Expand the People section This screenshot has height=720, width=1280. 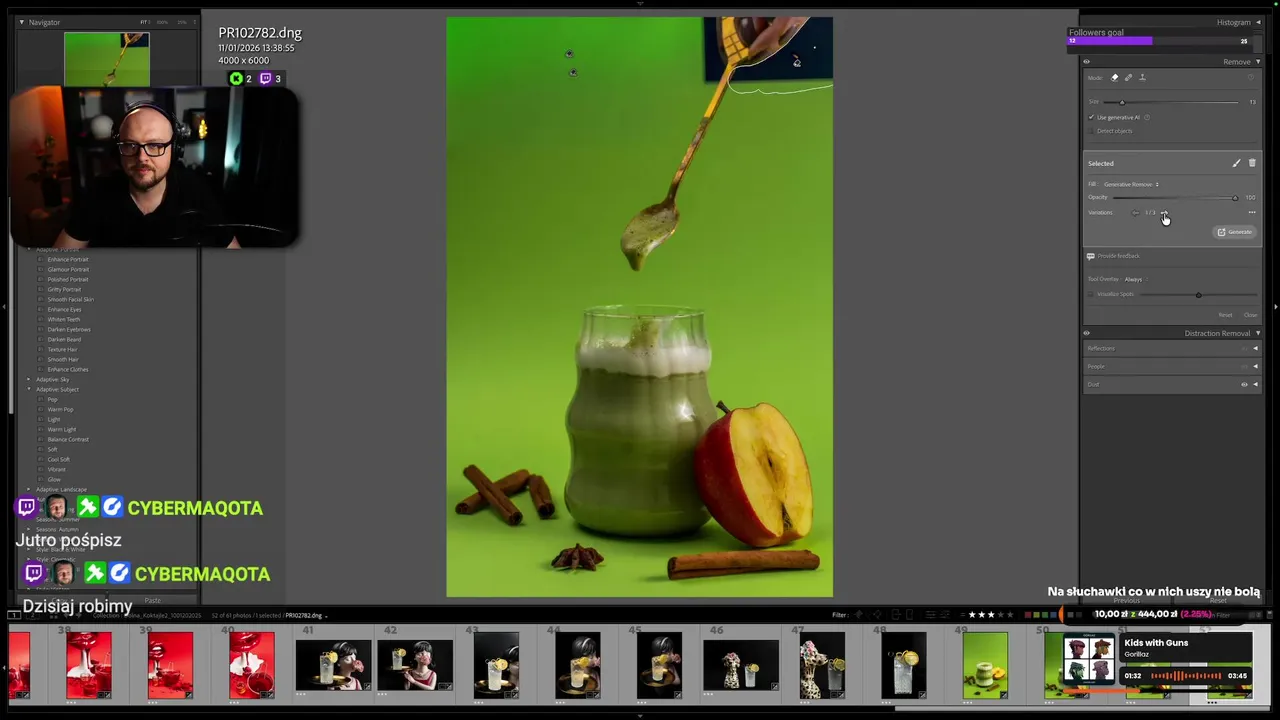1256,366
